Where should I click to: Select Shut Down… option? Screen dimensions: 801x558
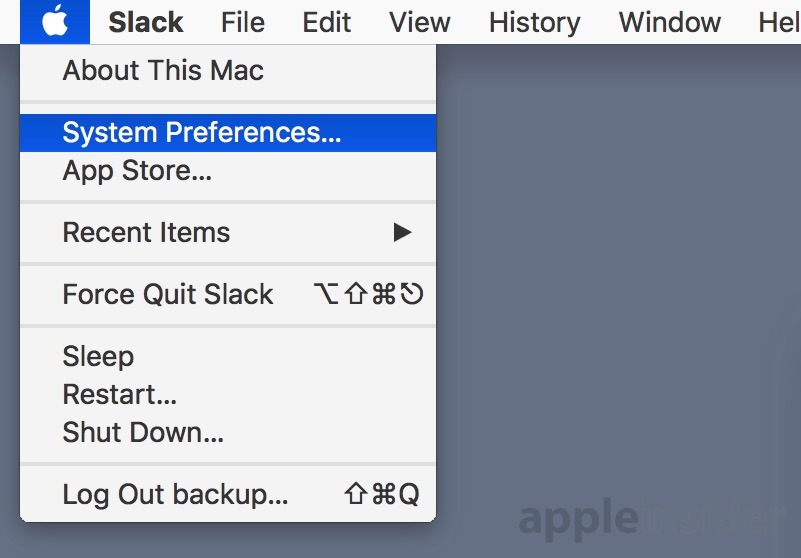coord(228,432)
